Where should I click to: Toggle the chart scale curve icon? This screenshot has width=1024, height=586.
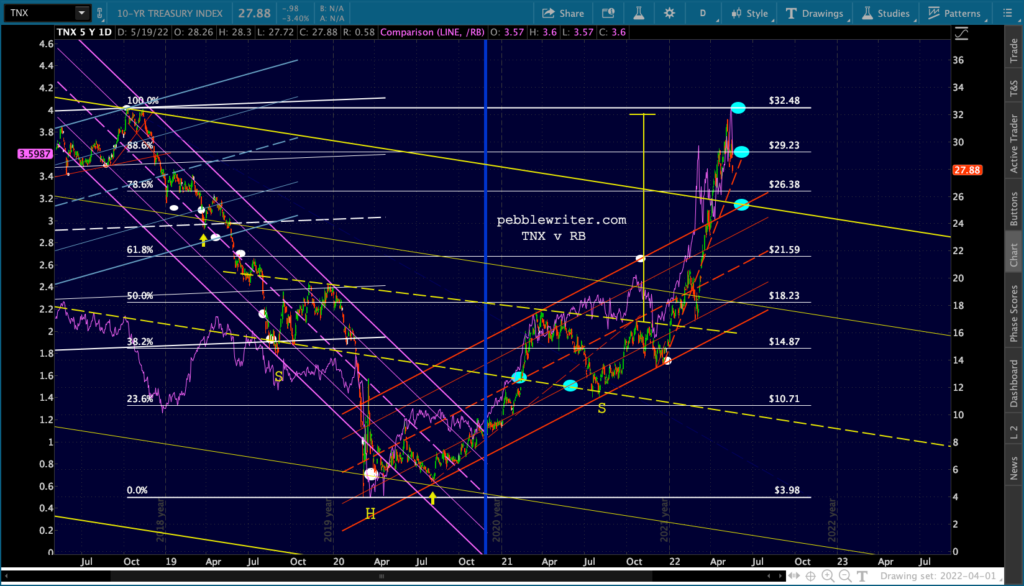click(x=961, y=33)
